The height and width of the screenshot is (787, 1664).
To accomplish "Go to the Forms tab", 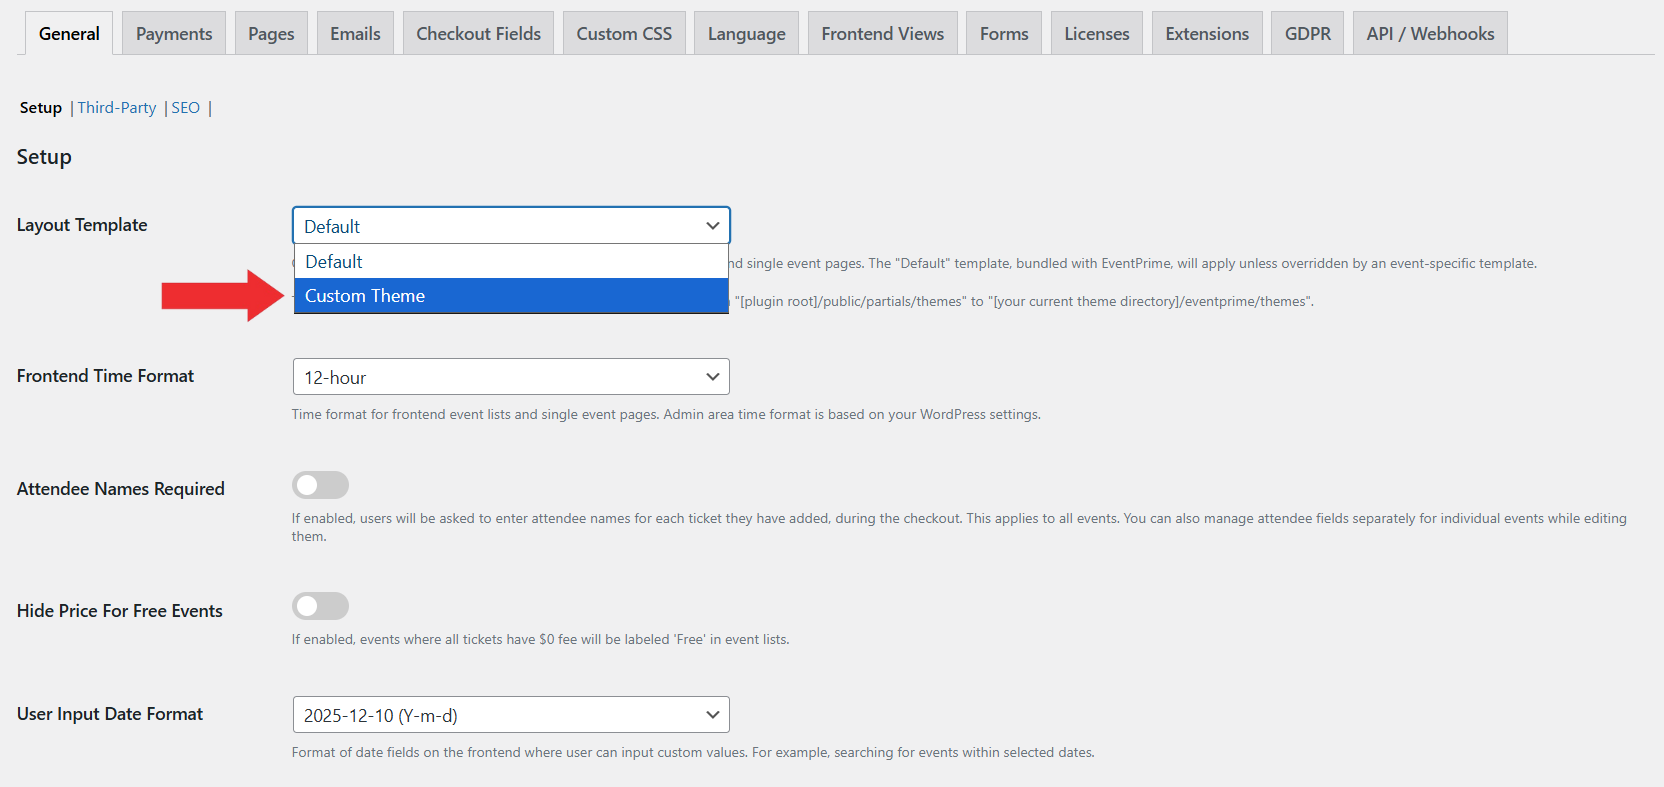I will click(x=1004, y=34).
